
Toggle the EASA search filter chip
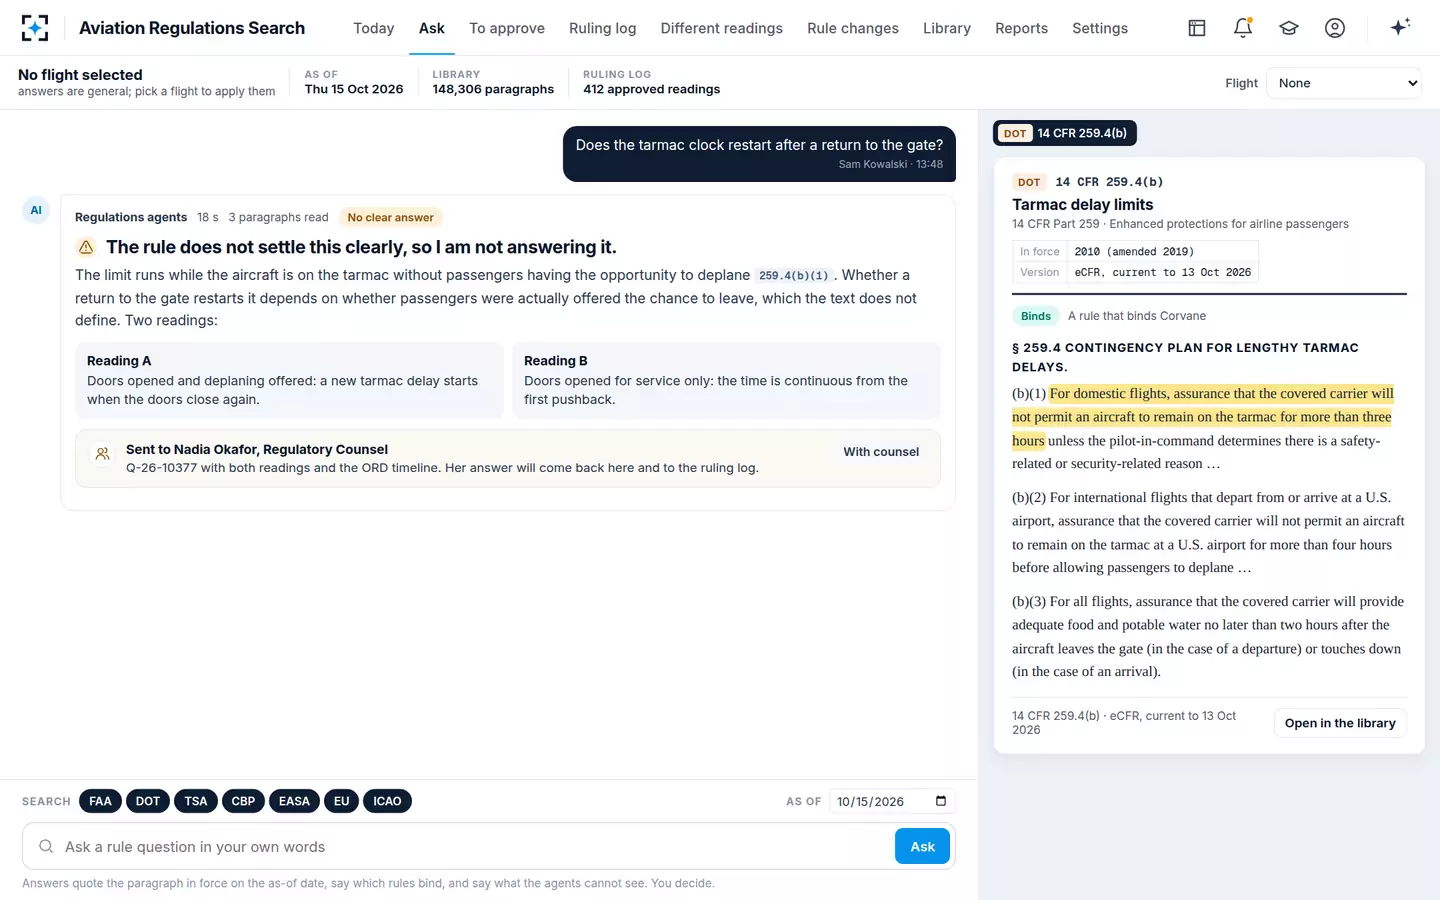tap(294, 801)
